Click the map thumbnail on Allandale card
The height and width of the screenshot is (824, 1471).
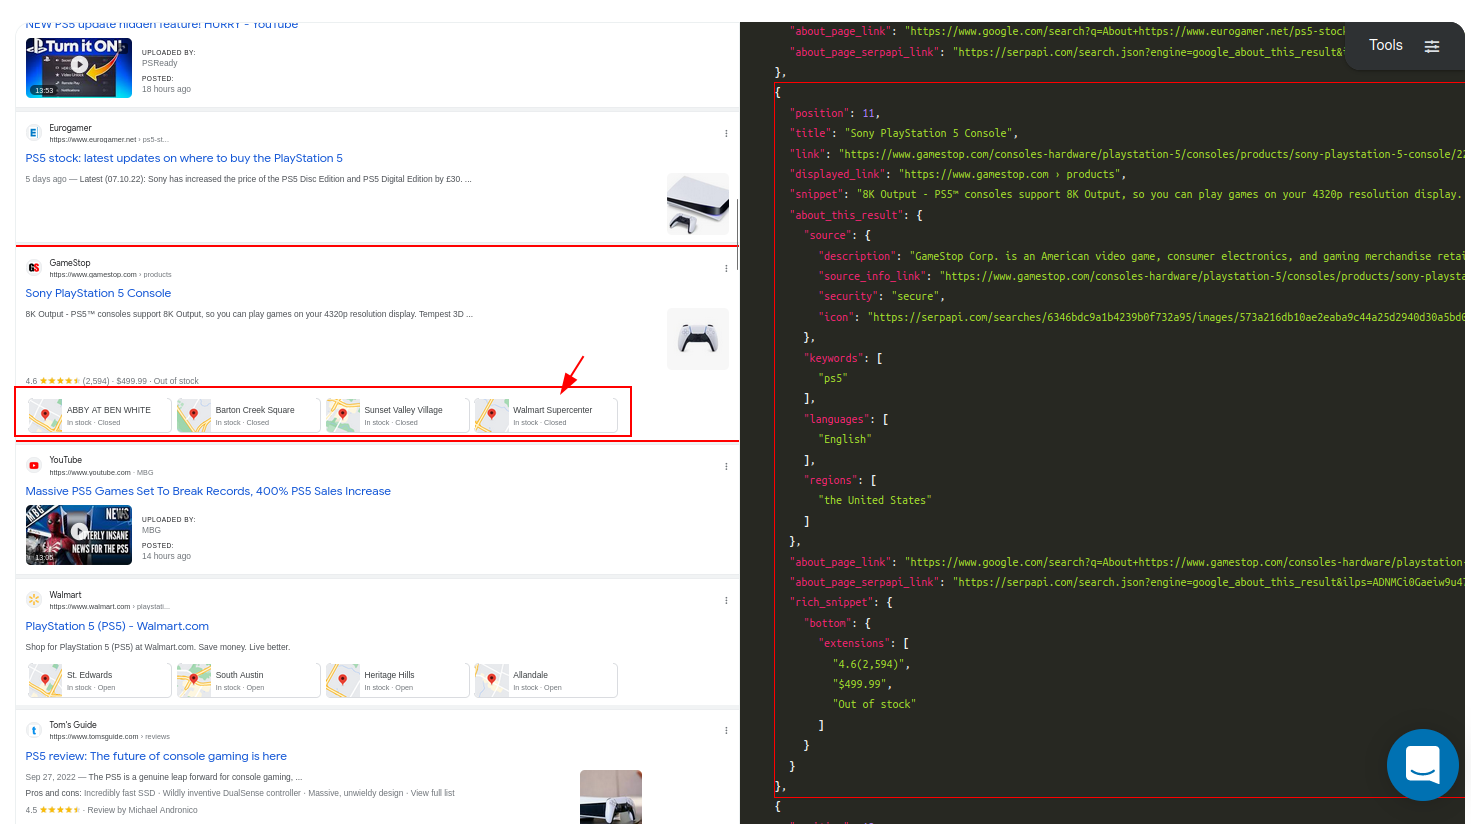(491, 679)
